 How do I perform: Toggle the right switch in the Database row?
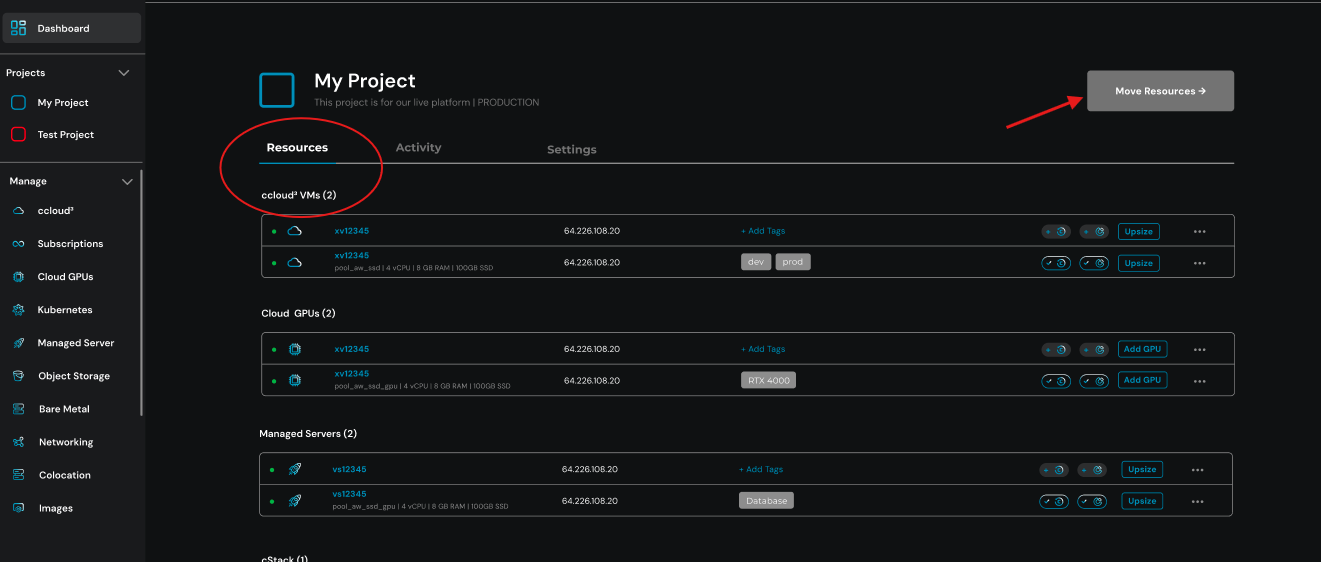1092,501
